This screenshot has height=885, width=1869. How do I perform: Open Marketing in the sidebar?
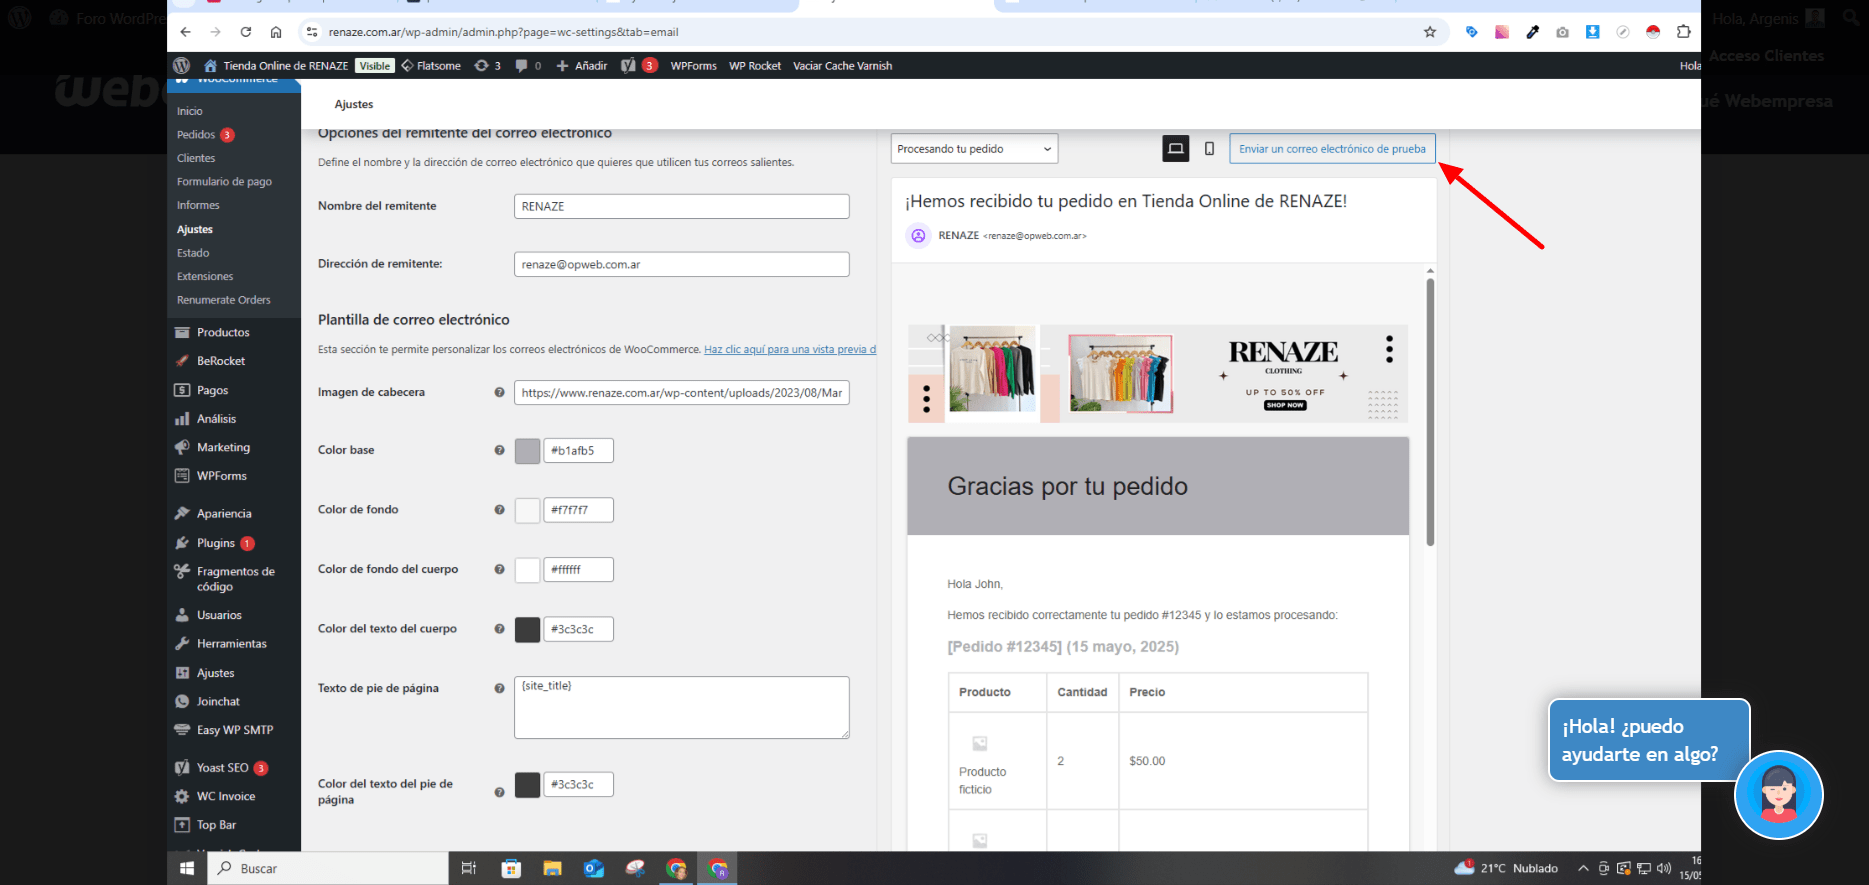pyautogui.click(x=223, y=448)
